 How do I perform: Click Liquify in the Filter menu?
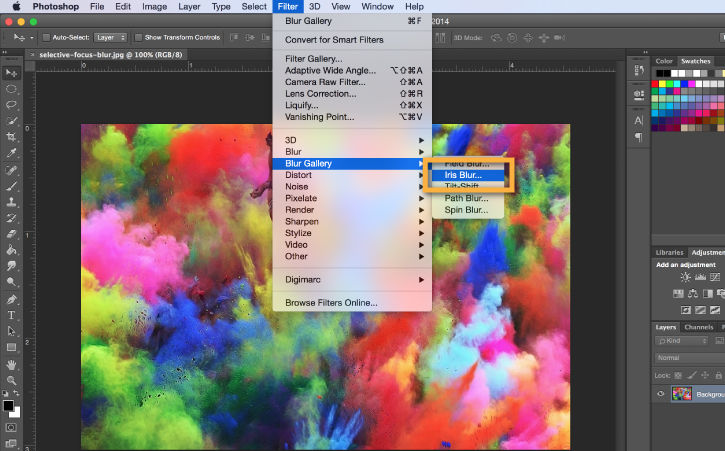click(x=302, y=105)
